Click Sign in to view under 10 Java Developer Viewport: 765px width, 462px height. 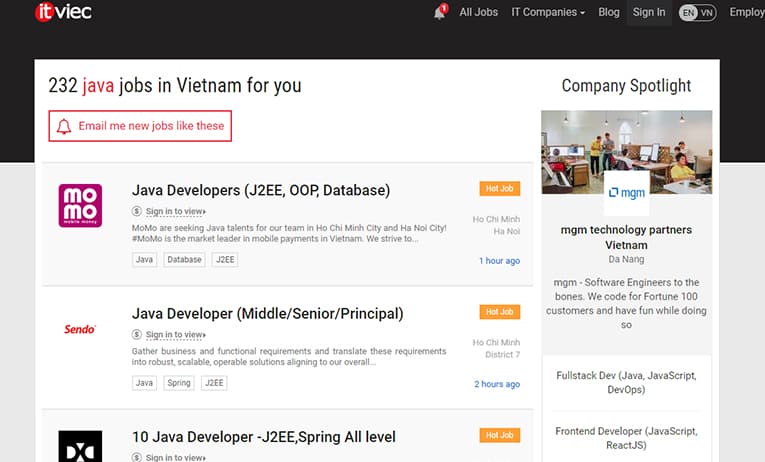[176, 458]
